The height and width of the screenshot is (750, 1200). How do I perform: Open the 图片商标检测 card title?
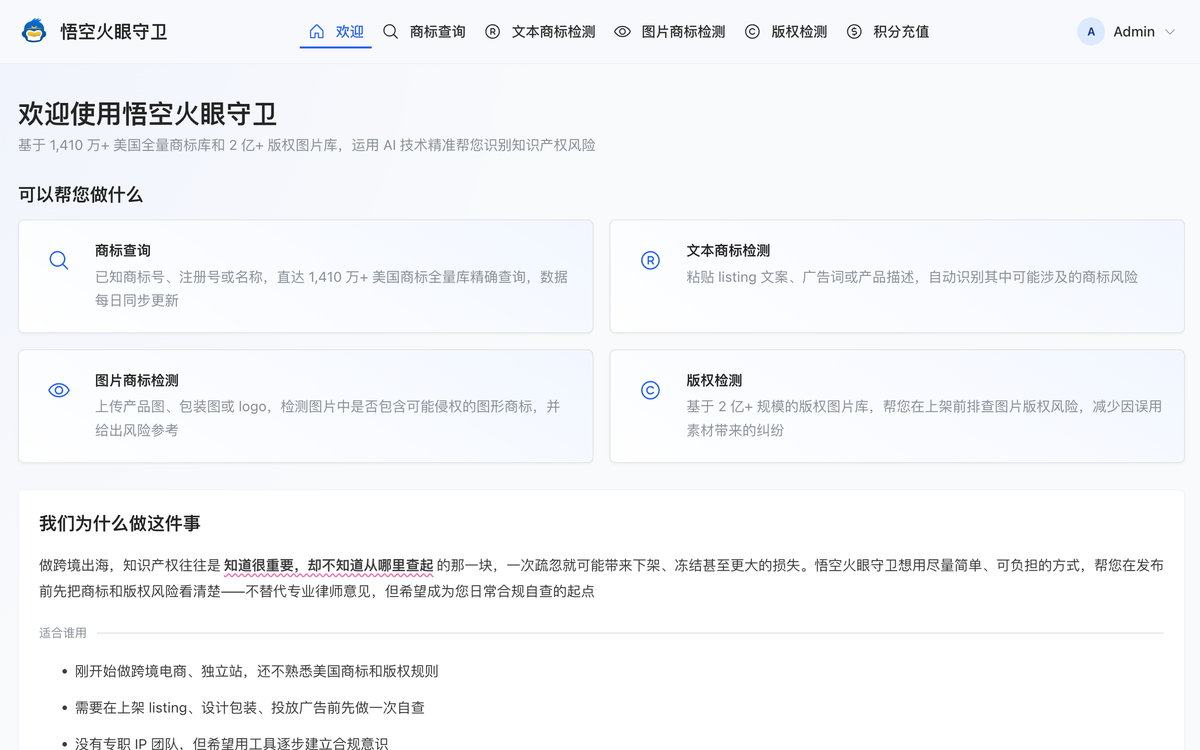137,380
